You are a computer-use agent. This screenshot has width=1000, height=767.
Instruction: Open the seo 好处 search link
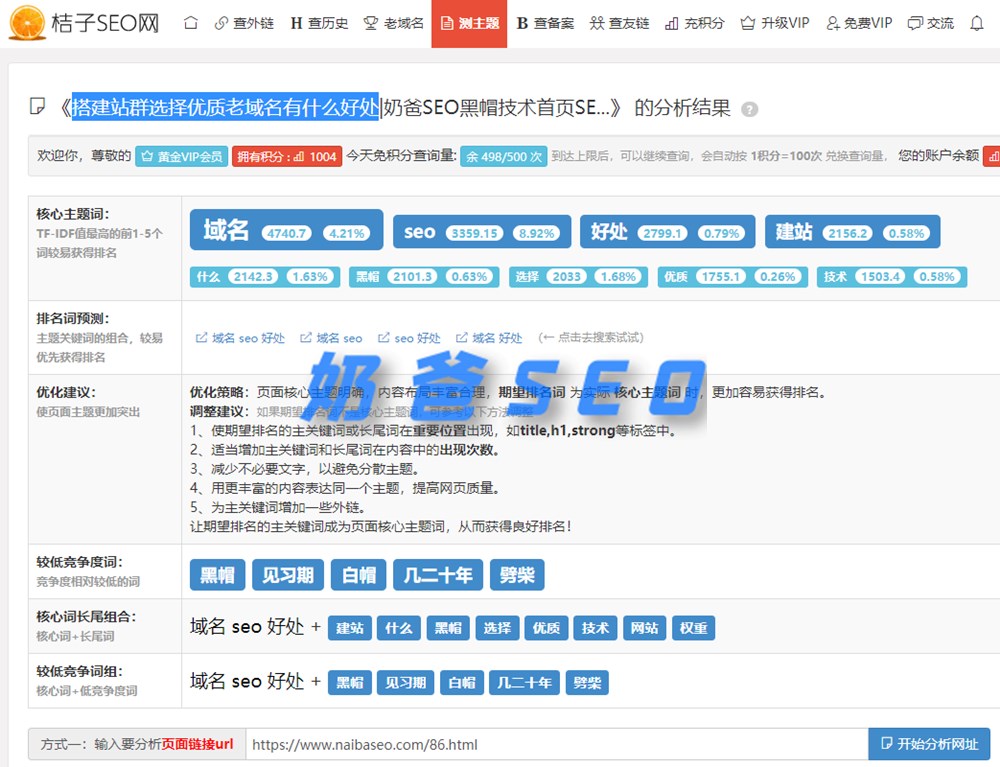pos(409,338)
